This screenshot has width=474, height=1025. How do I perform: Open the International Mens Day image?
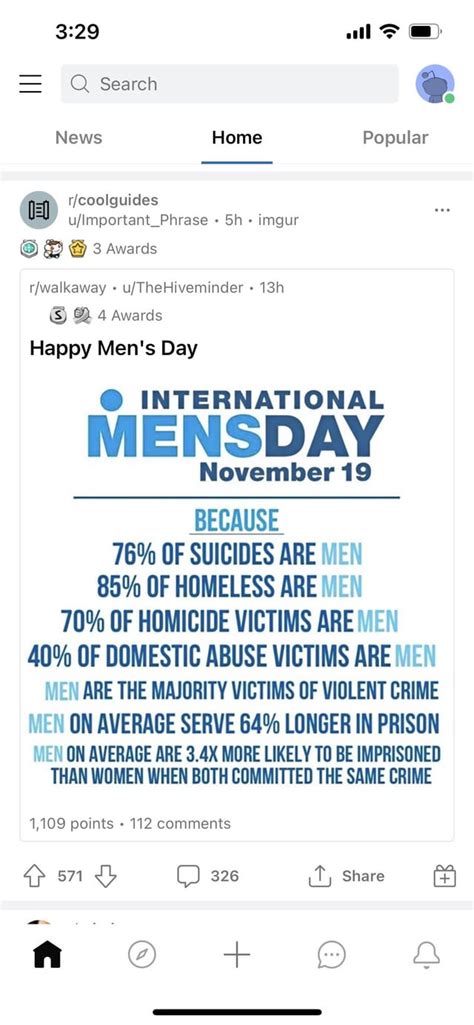(237, 585)
